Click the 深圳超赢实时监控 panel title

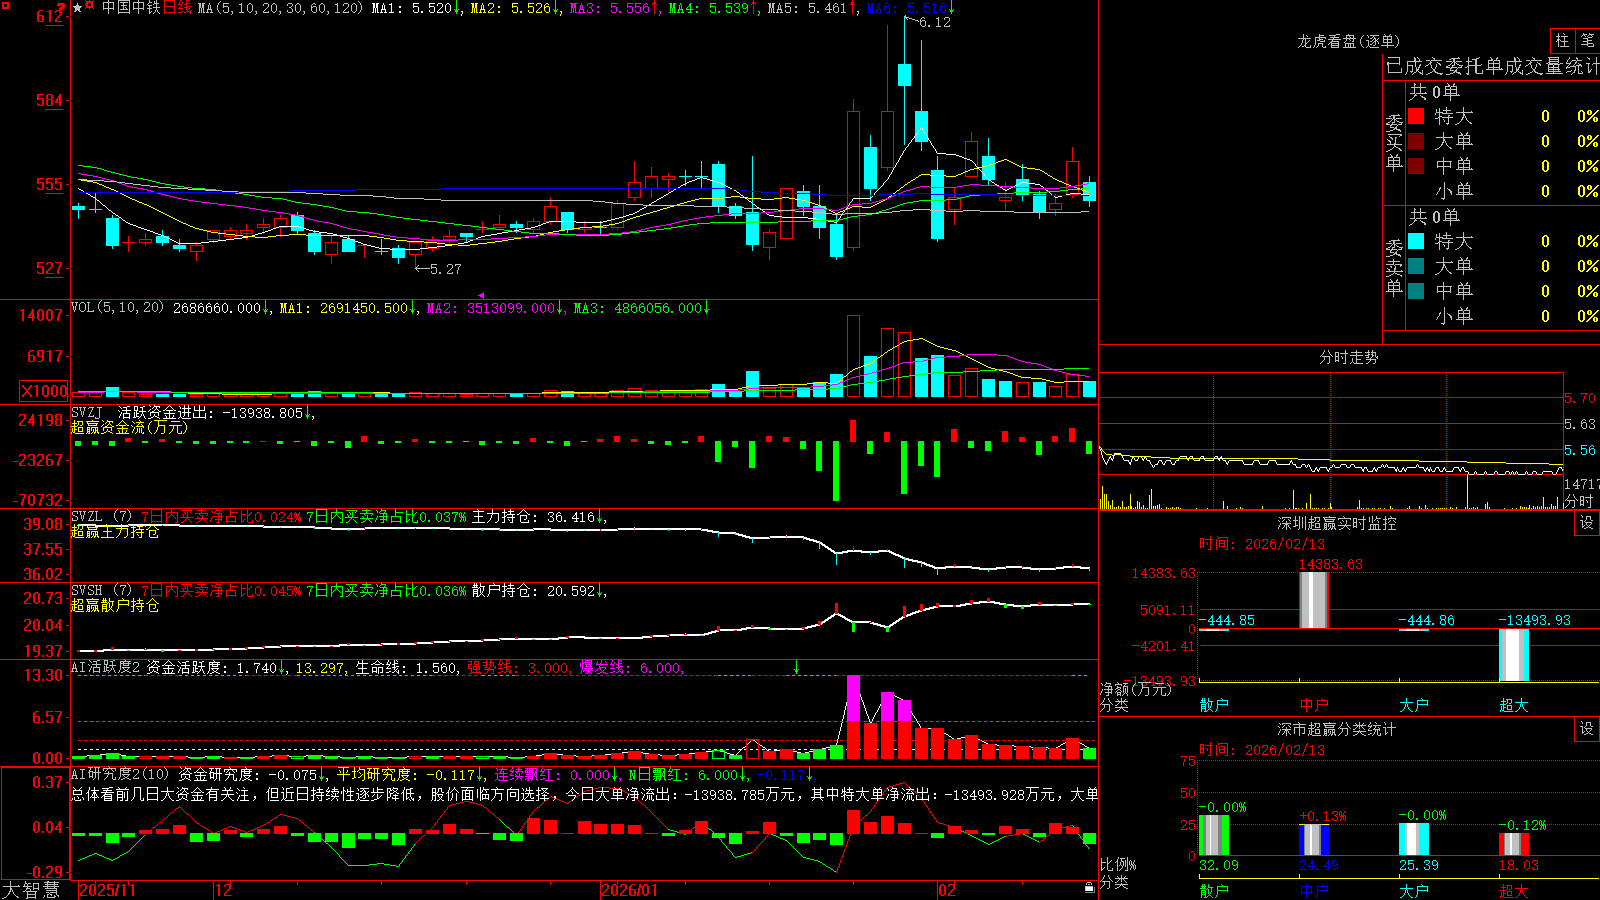coord(1337,523)
